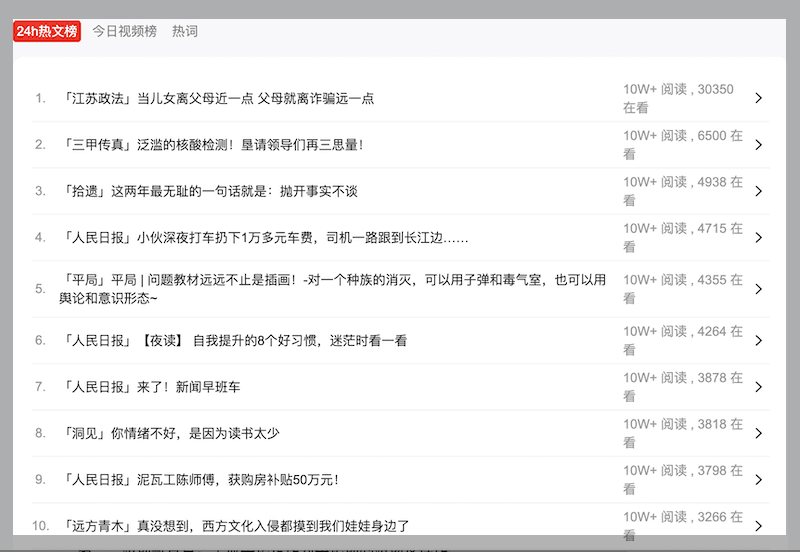800x552 pixels.
Task: Open 自我提升的8个好习惯 article
Action: point(234,340)
